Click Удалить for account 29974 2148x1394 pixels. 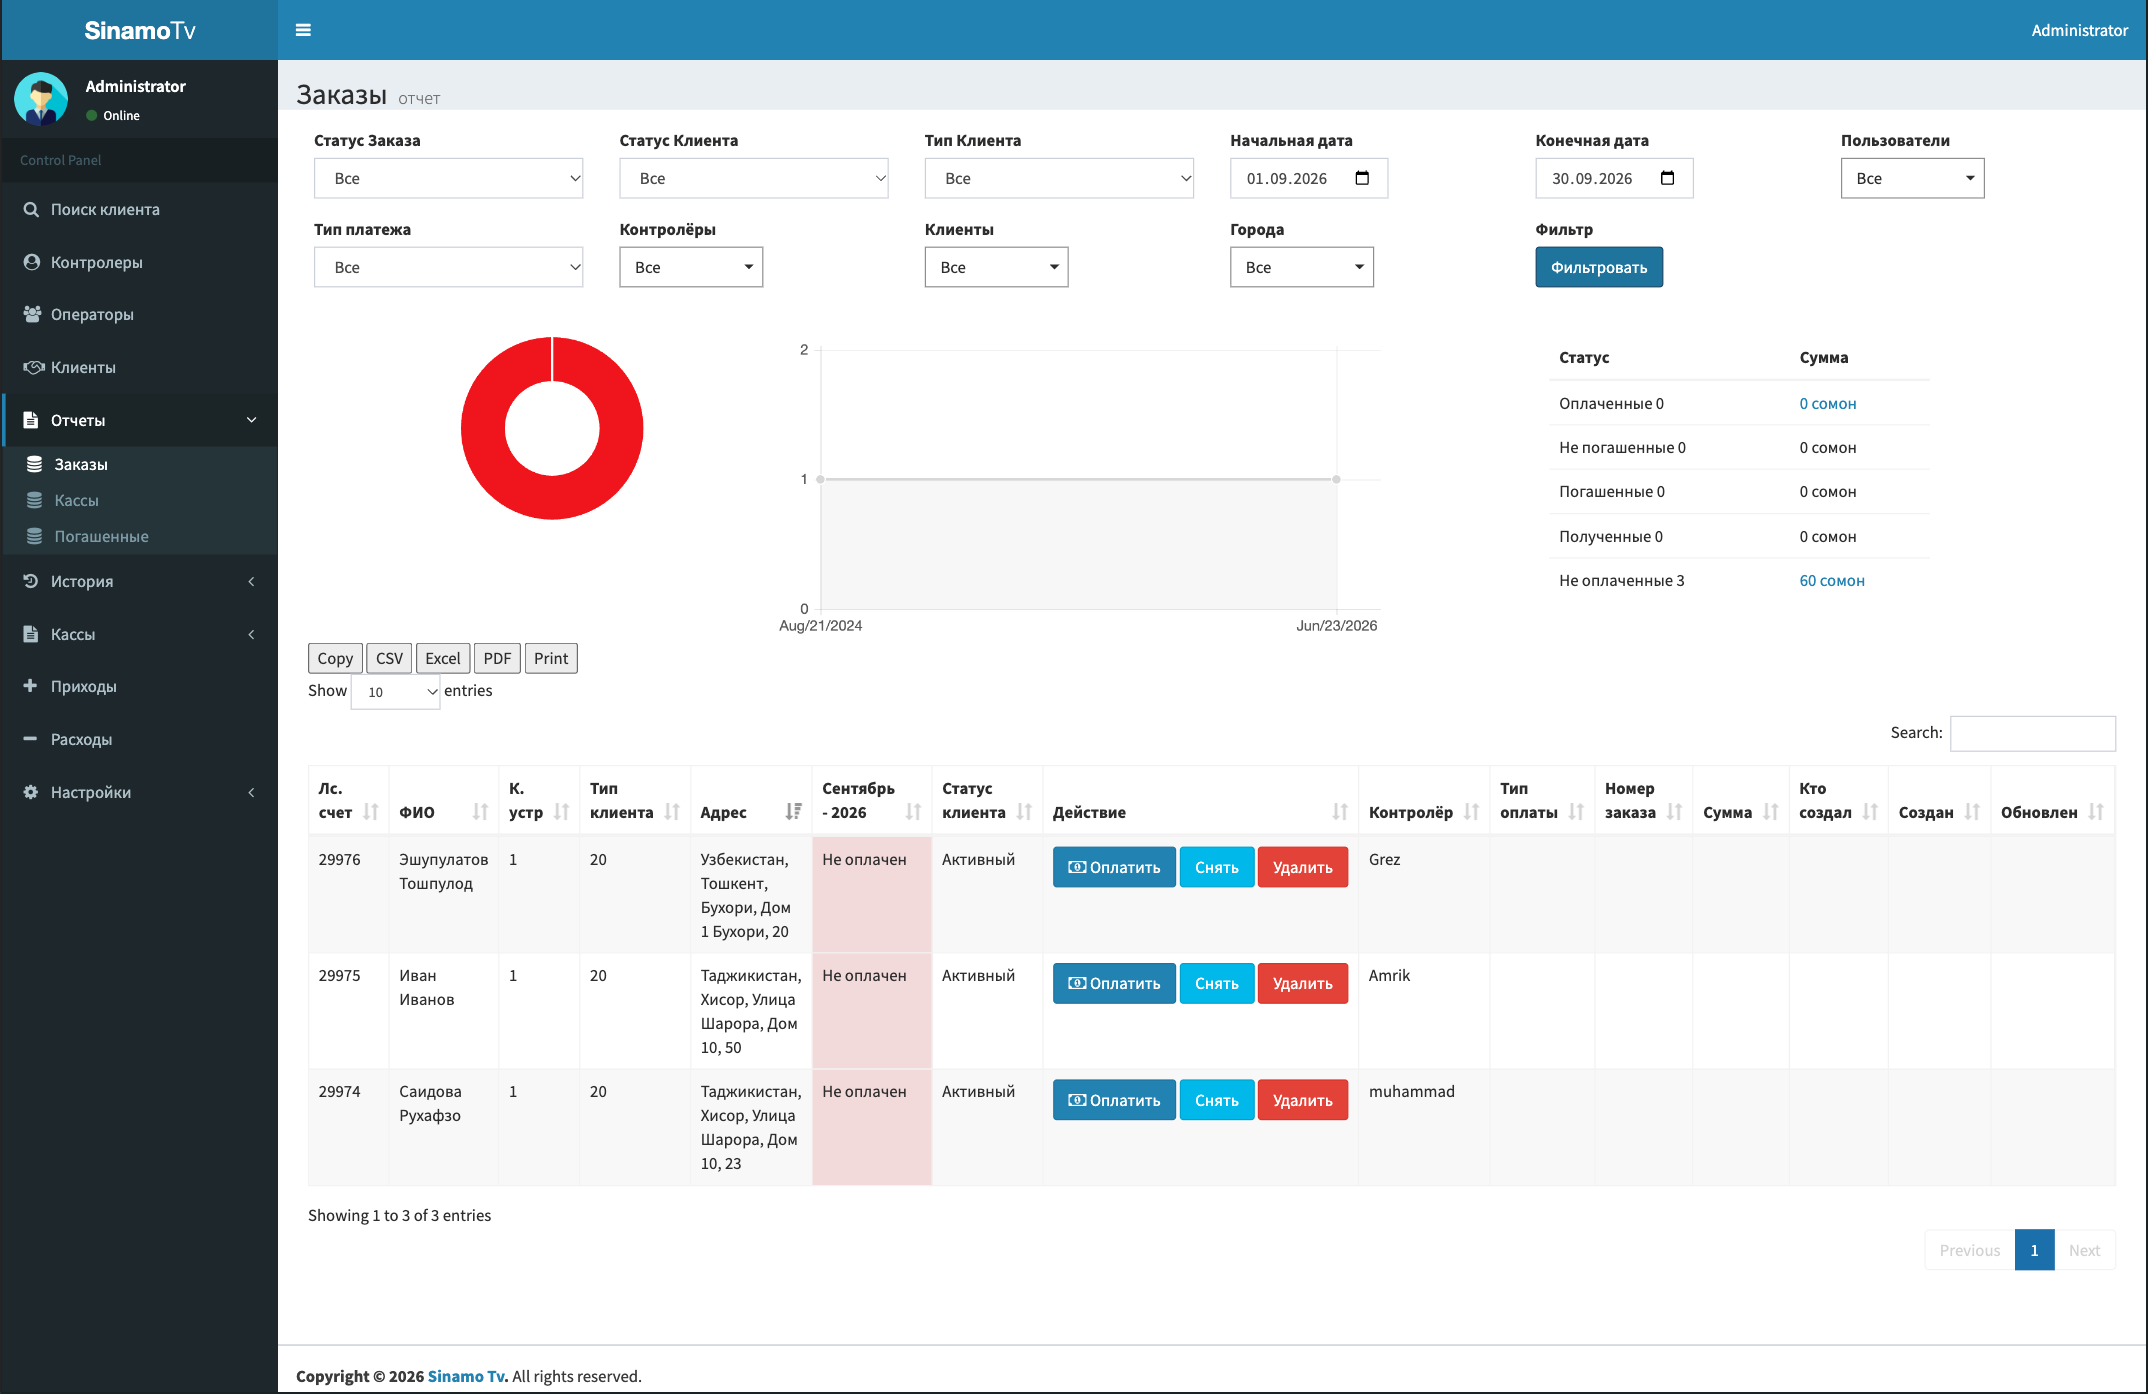click(1302, 1100)
